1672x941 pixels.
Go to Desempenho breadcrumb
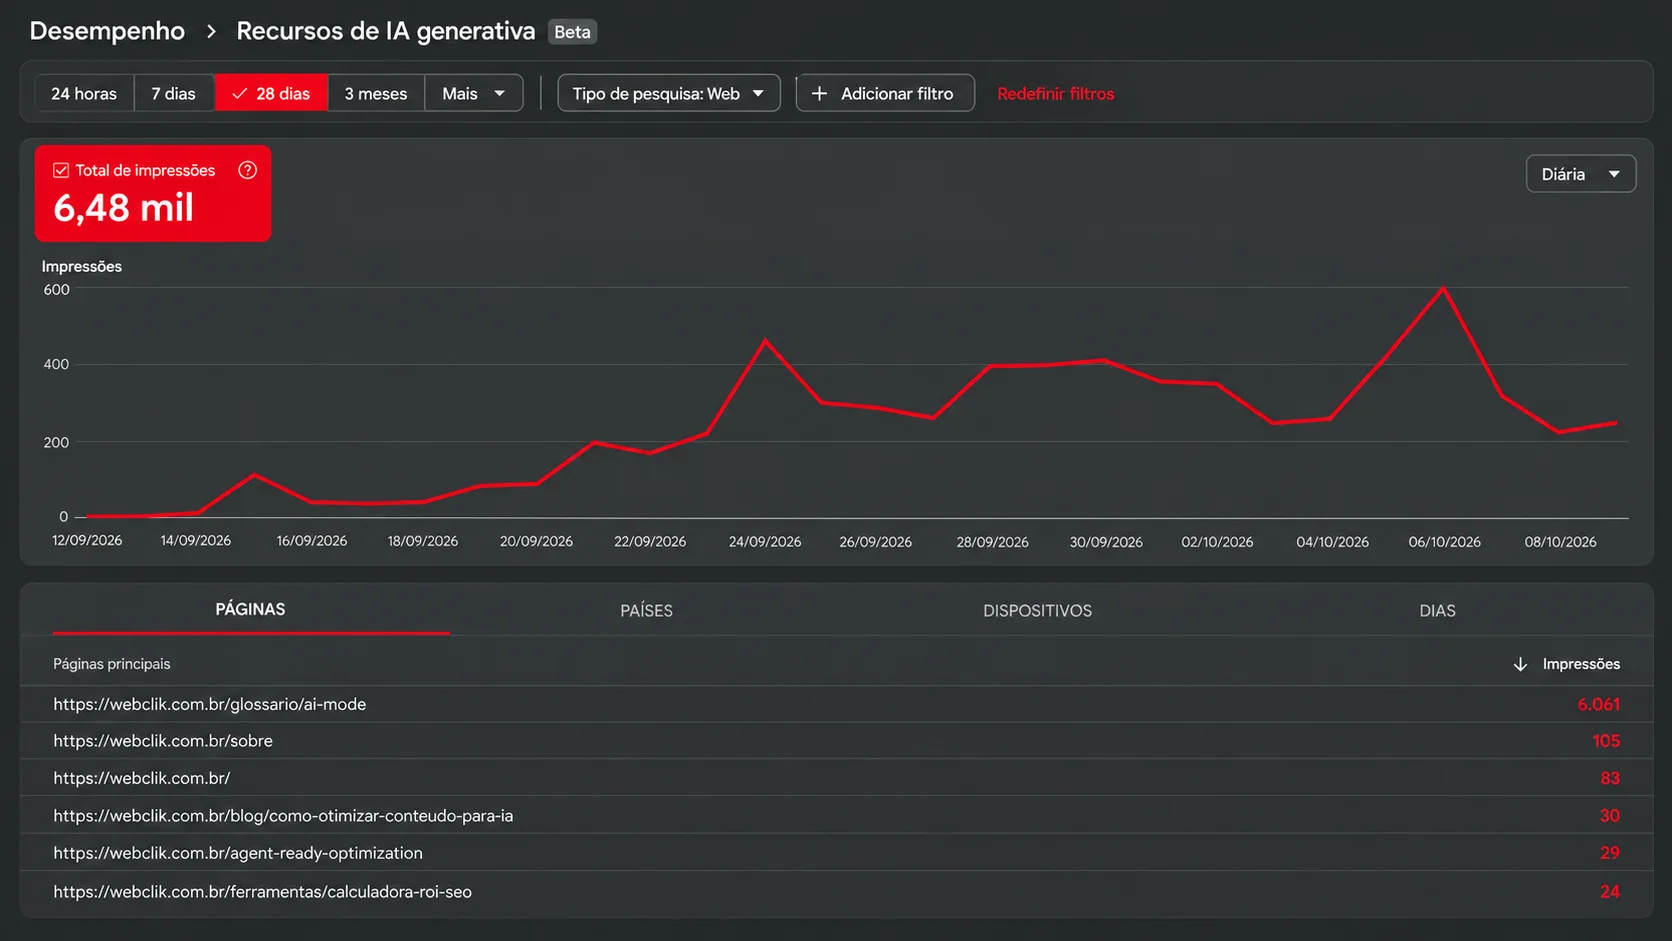[107, 31]
